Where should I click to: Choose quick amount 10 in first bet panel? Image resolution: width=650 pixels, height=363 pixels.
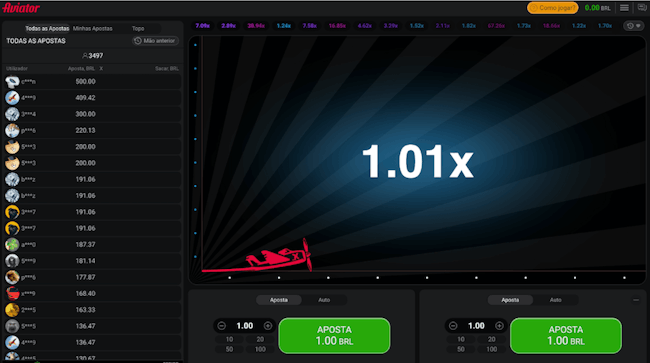229,339
